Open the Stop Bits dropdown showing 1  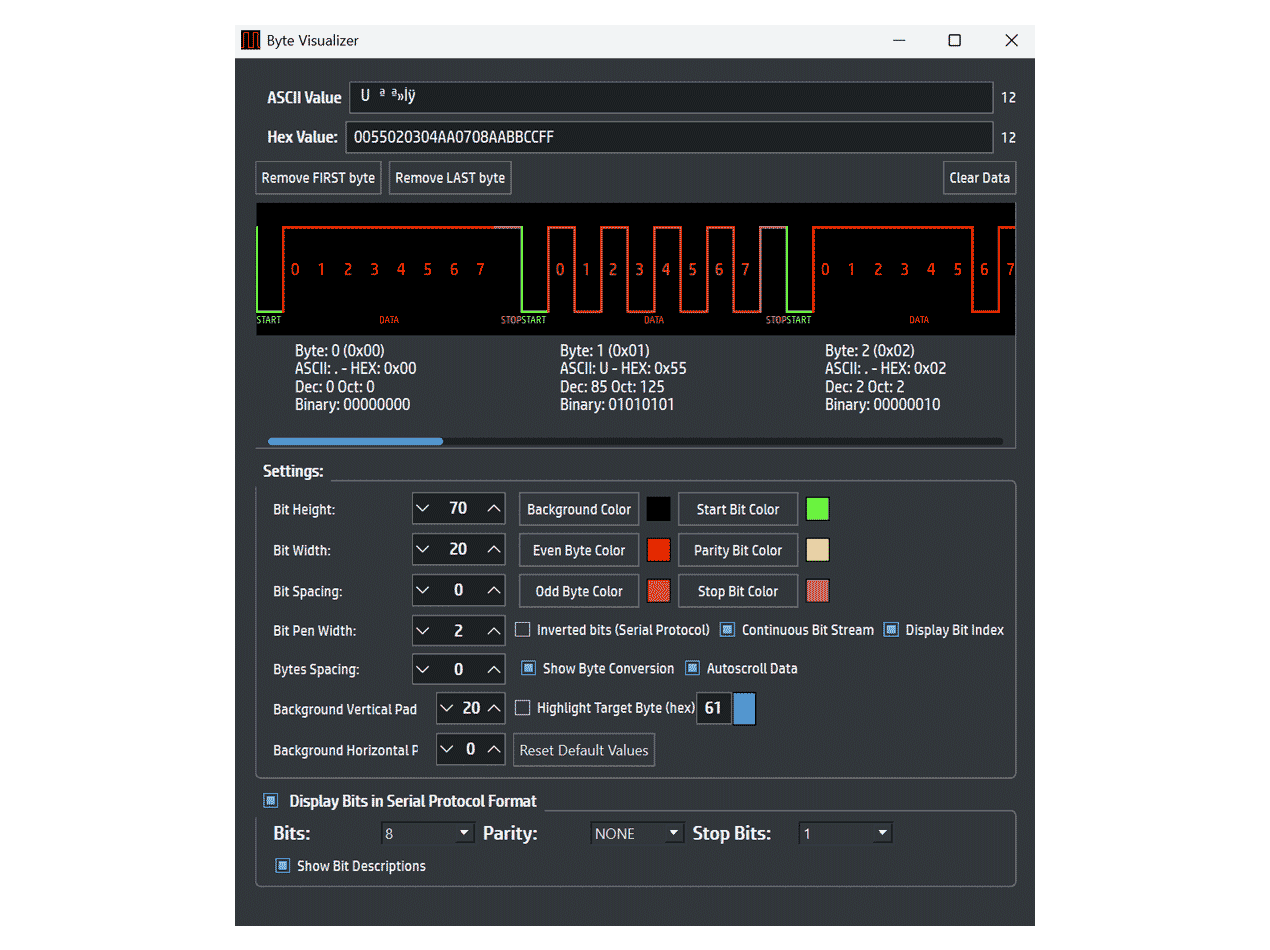click(845, 833)
